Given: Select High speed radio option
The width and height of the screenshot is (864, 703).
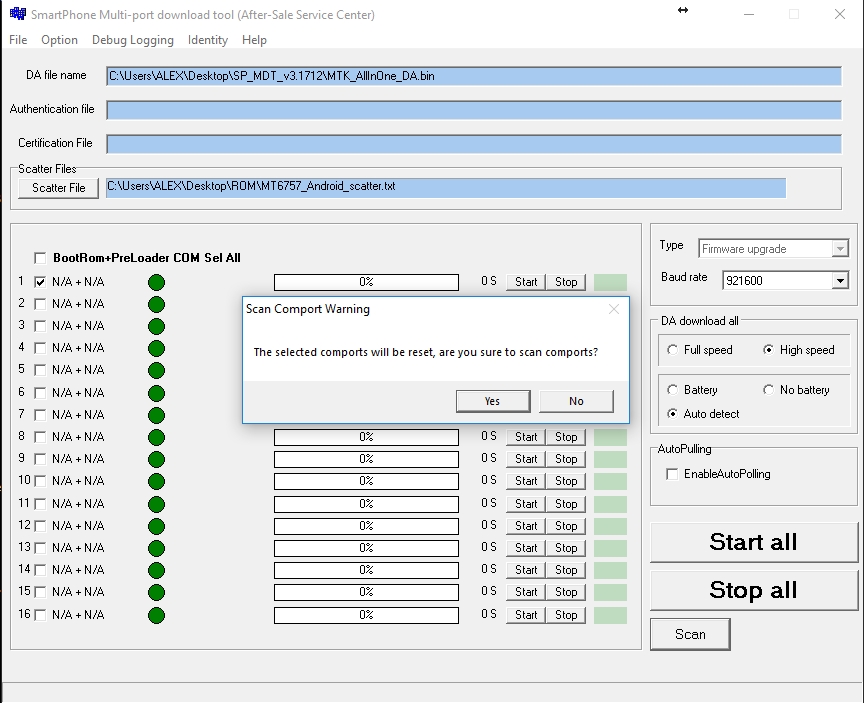Looking at the screenshot, I should point(768,350).
